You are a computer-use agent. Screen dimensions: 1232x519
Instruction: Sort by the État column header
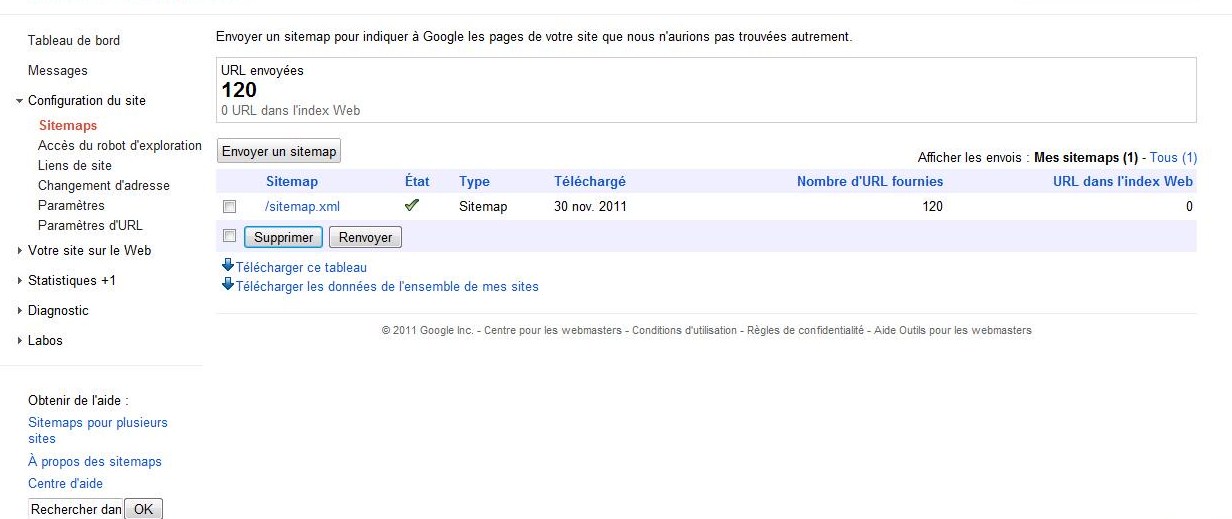click(x=417, y=182)
